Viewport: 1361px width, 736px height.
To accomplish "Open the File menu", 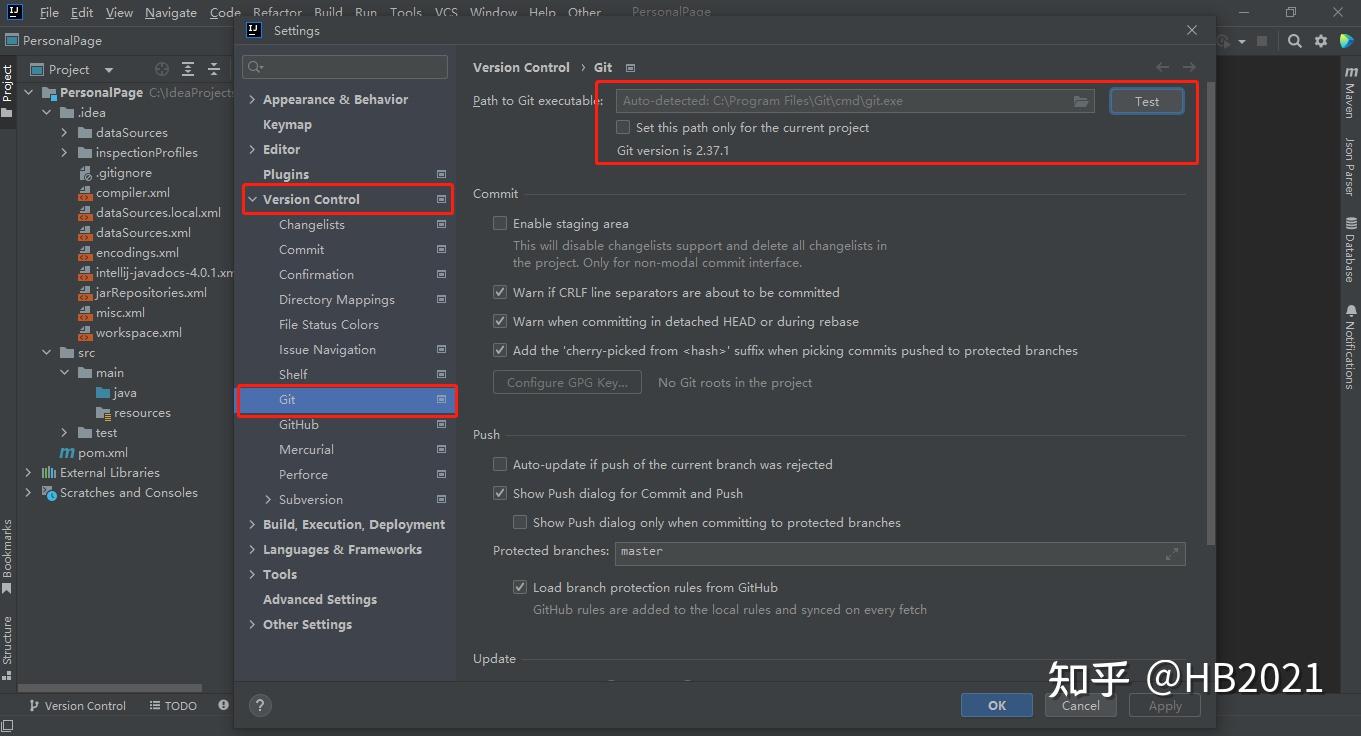I will 49,13.
